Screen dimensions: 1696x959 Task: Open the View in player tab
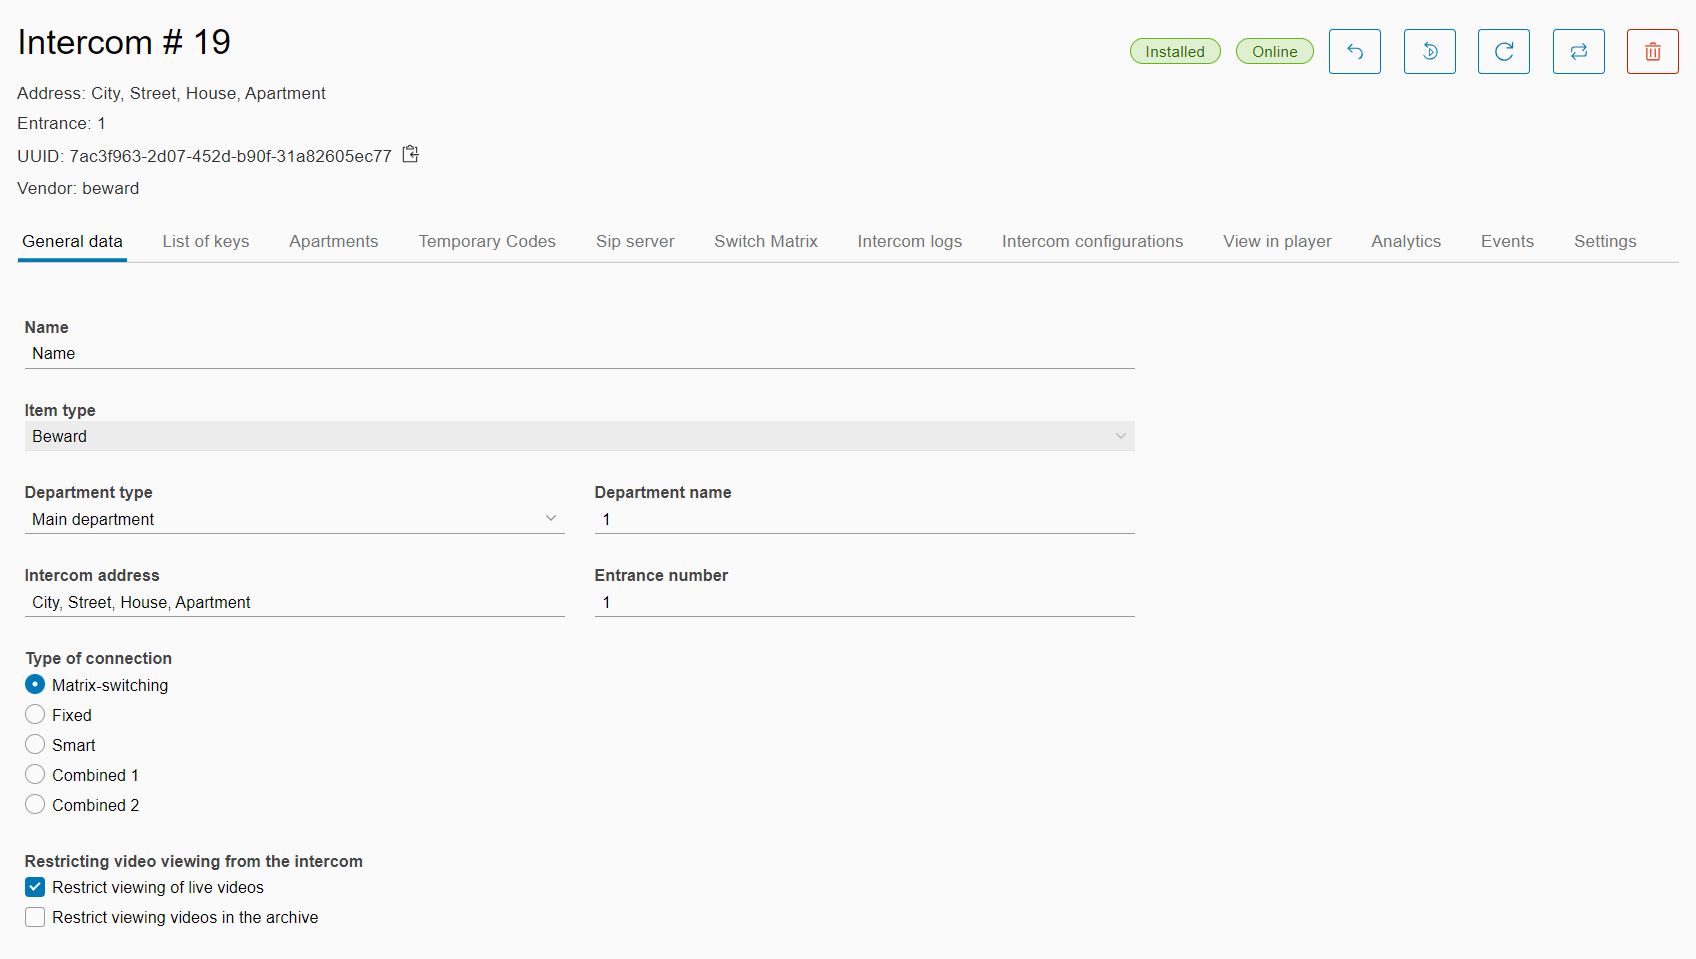(1277, 241)
